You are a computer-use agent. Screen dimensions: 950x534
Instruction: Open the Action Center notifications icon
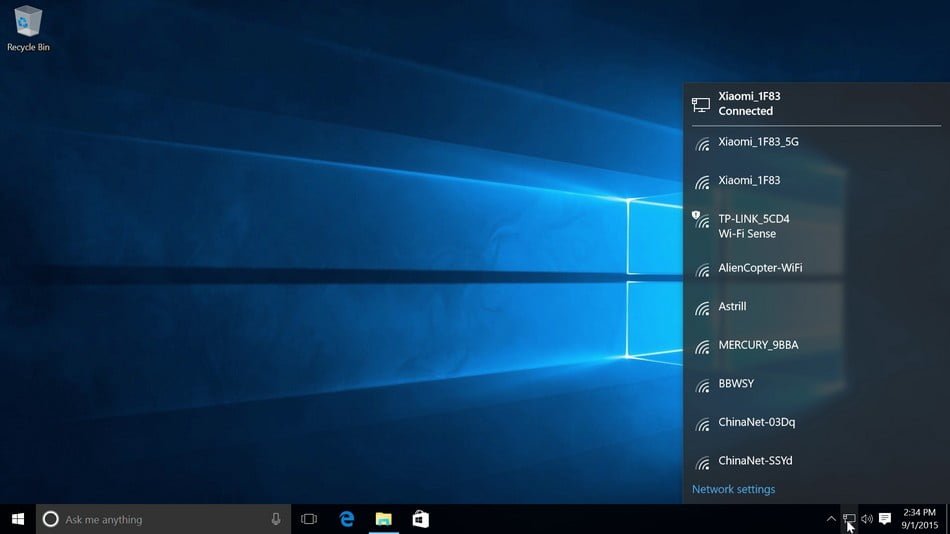point(885,519)
